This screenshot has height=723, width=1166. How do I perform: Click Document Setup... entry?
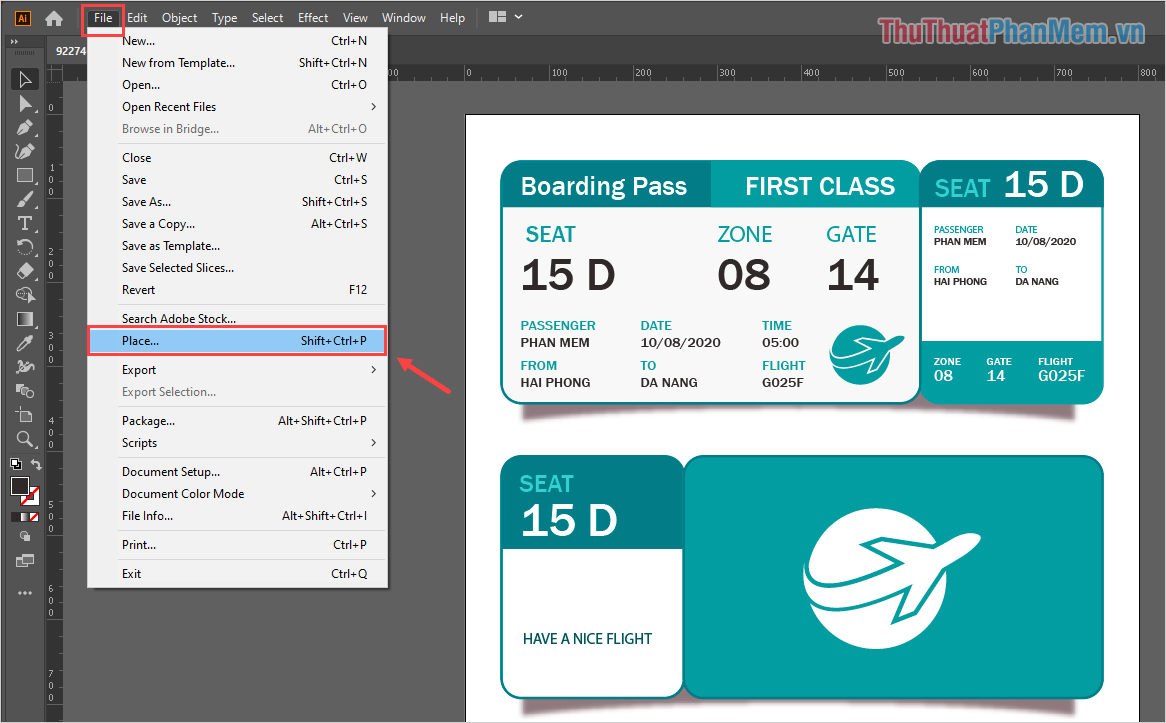point(171,472)
